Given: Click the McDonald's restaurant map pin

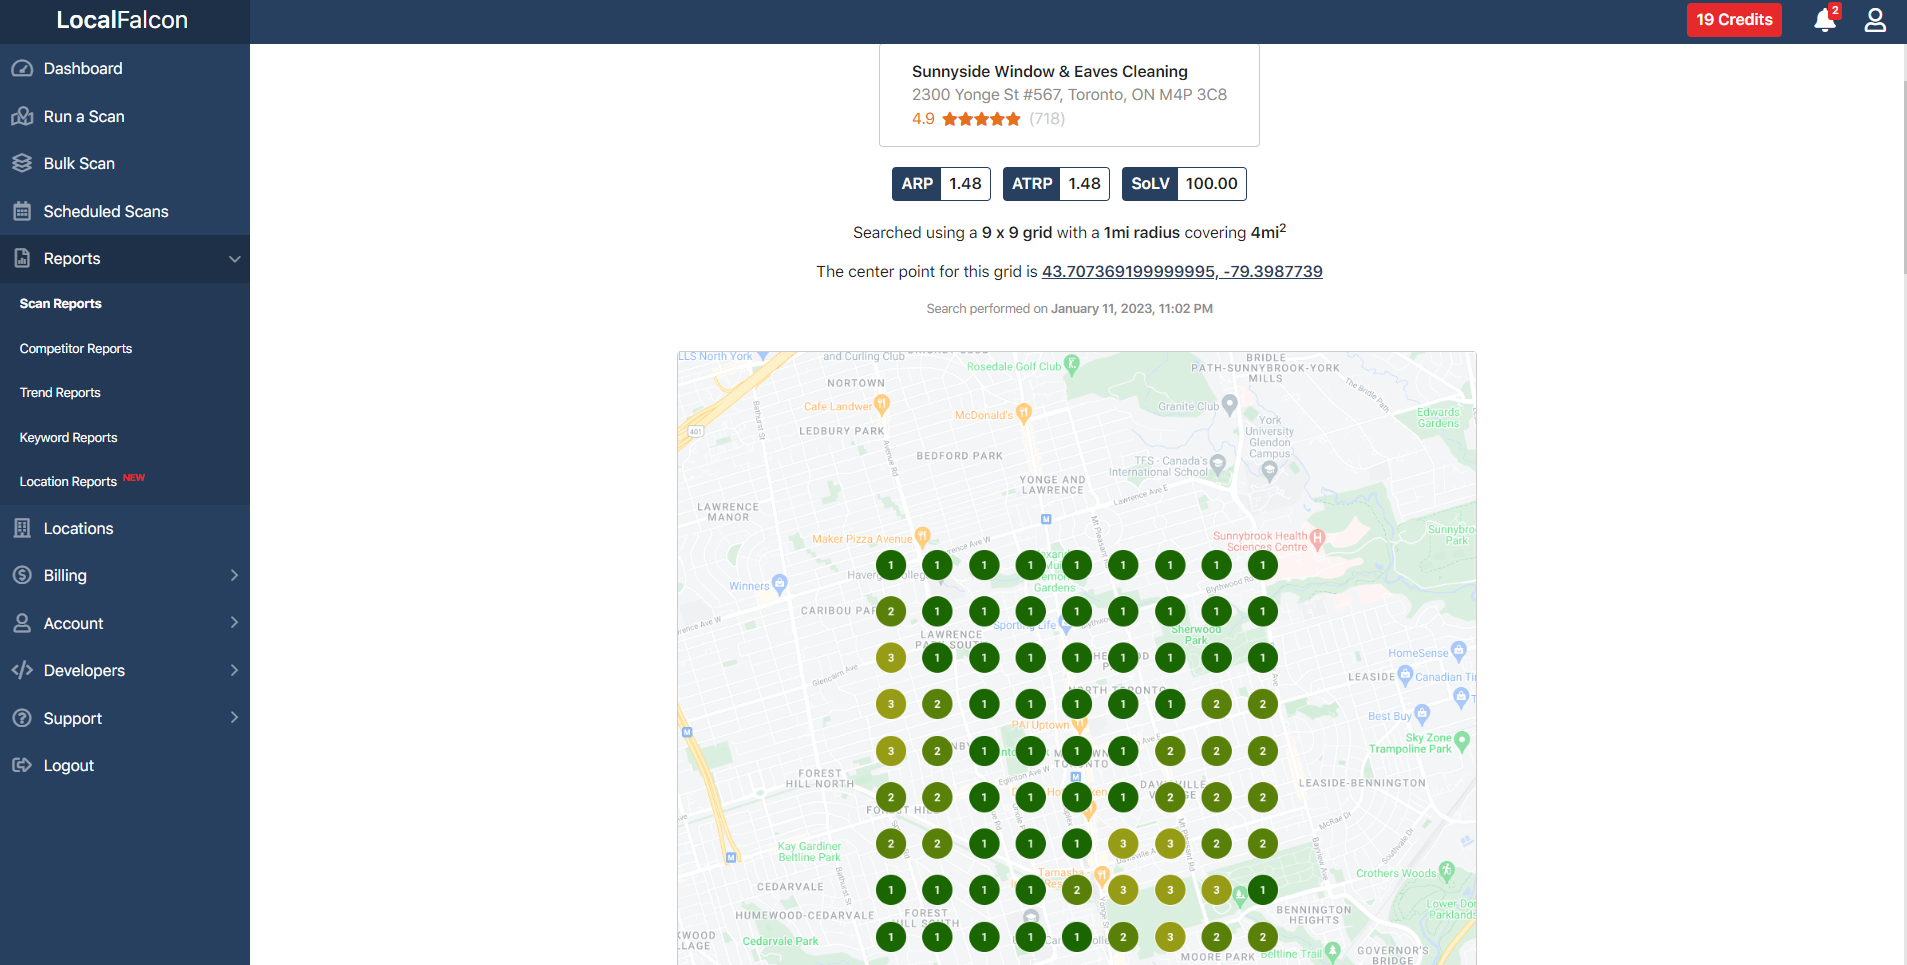Looking at the screenshot, I should pos(1023,414).
